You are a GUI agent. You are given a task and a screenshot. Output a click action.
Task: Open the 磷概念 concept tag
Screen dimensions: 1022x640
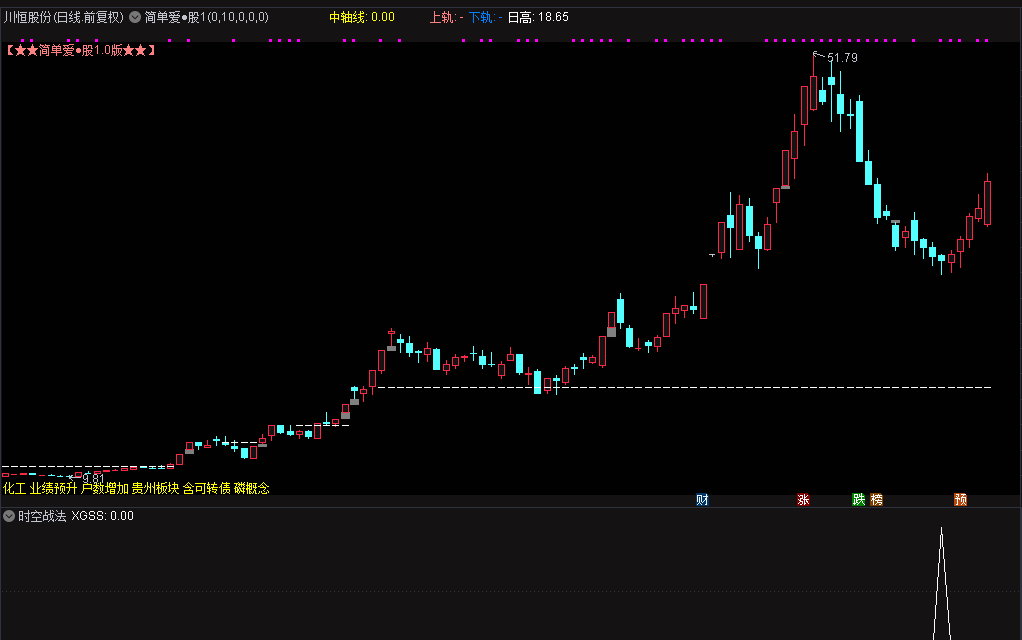tap(252, 488)
